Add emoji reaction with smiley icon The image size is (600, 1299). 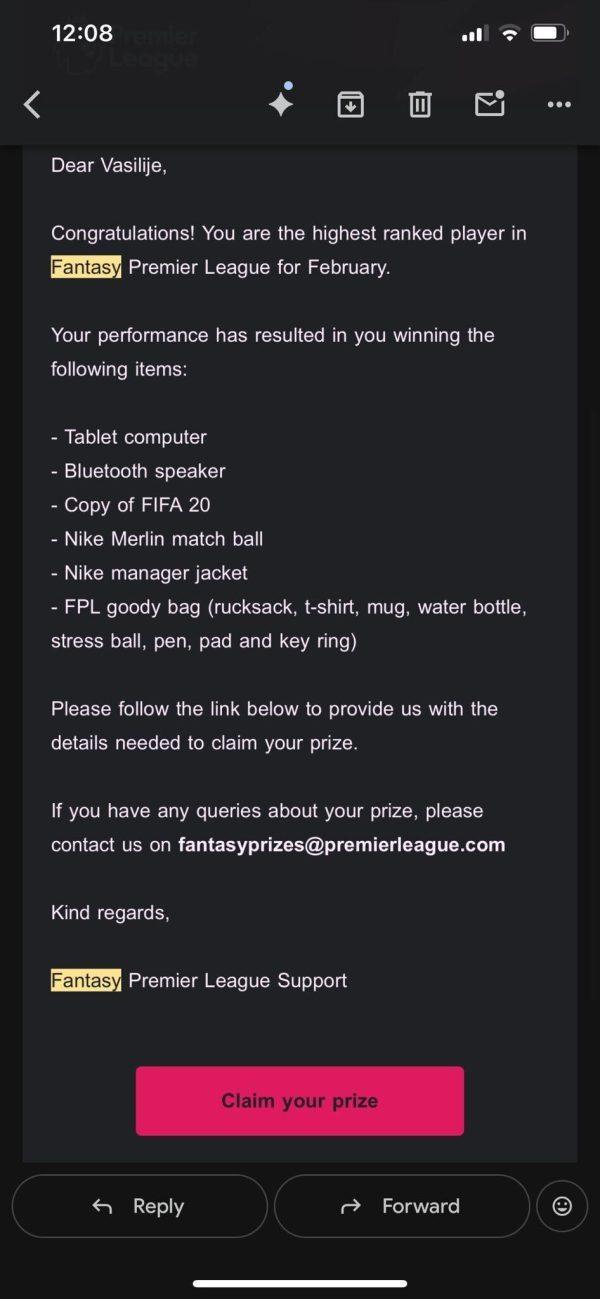tap(562, 1206)
